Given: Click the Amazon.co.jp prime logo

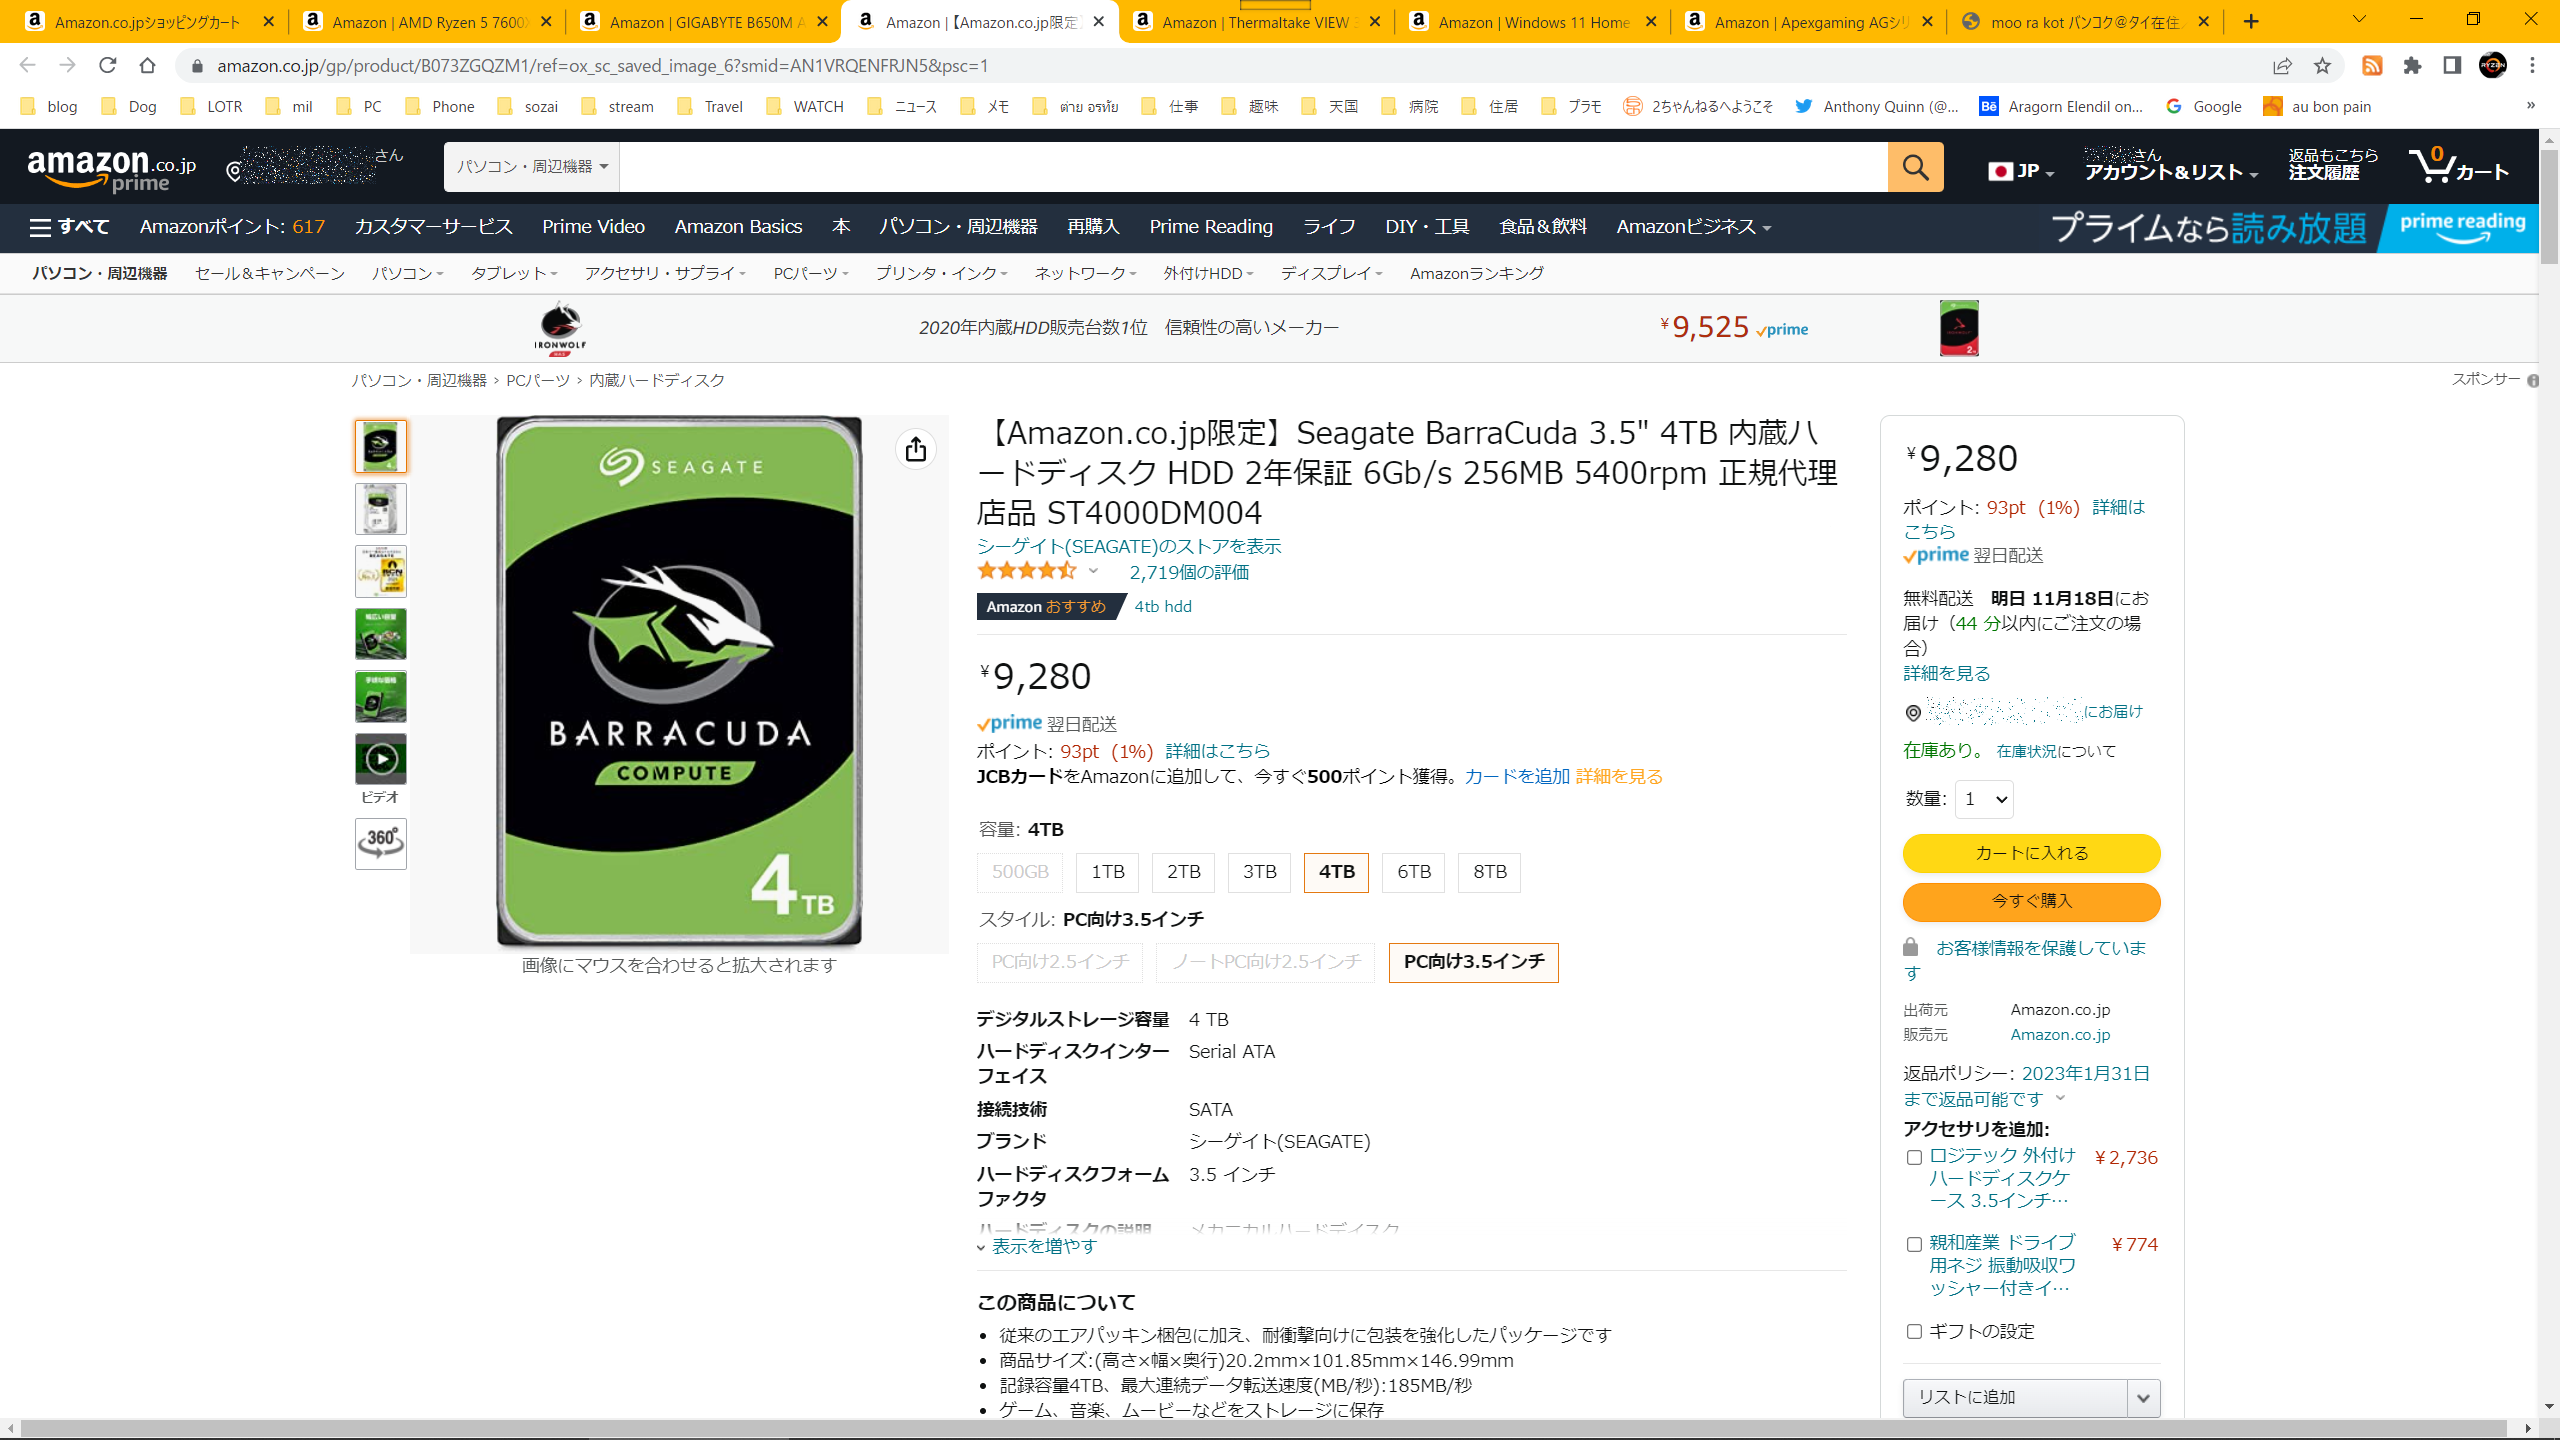Looking at the screenshot, I should point(112,168).
